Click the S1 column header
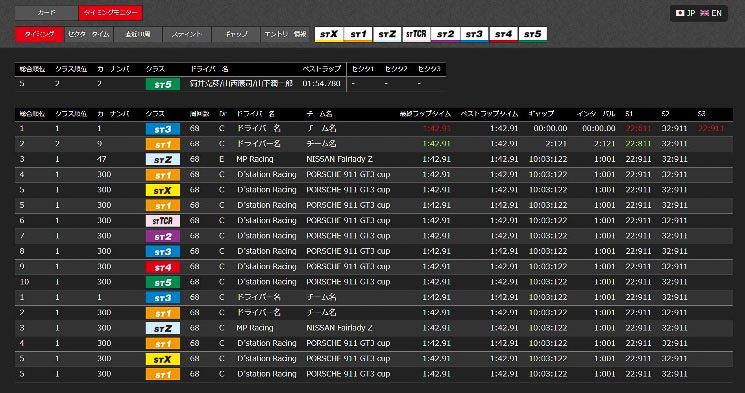Image resolution: width=745 pixels, height=393 pixels. pos(629,114)
